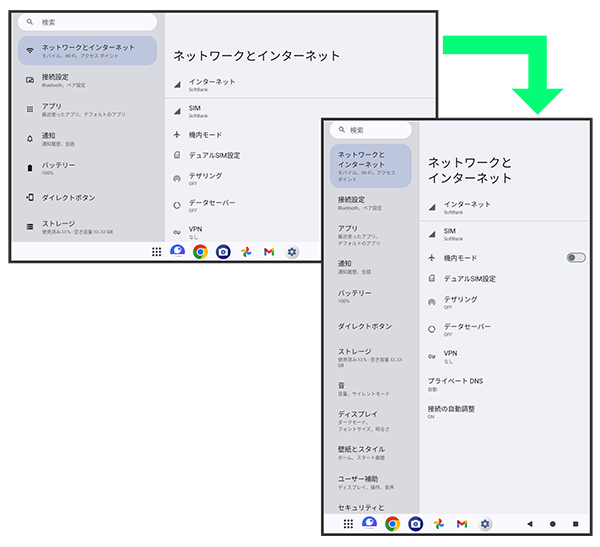Open テザリング in the landscape window

tap(206, 178)
